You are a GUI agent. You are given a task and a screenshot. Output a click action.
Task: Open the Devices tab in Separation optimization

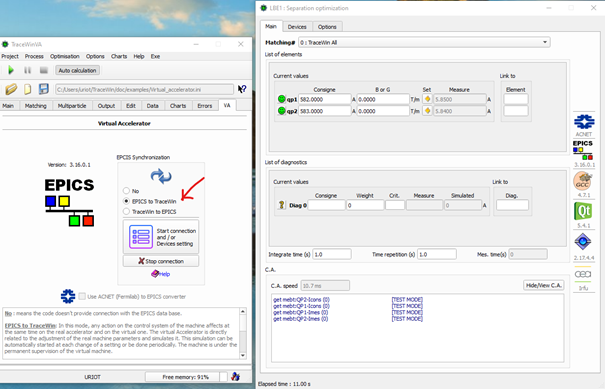click(x=297, y=27)
